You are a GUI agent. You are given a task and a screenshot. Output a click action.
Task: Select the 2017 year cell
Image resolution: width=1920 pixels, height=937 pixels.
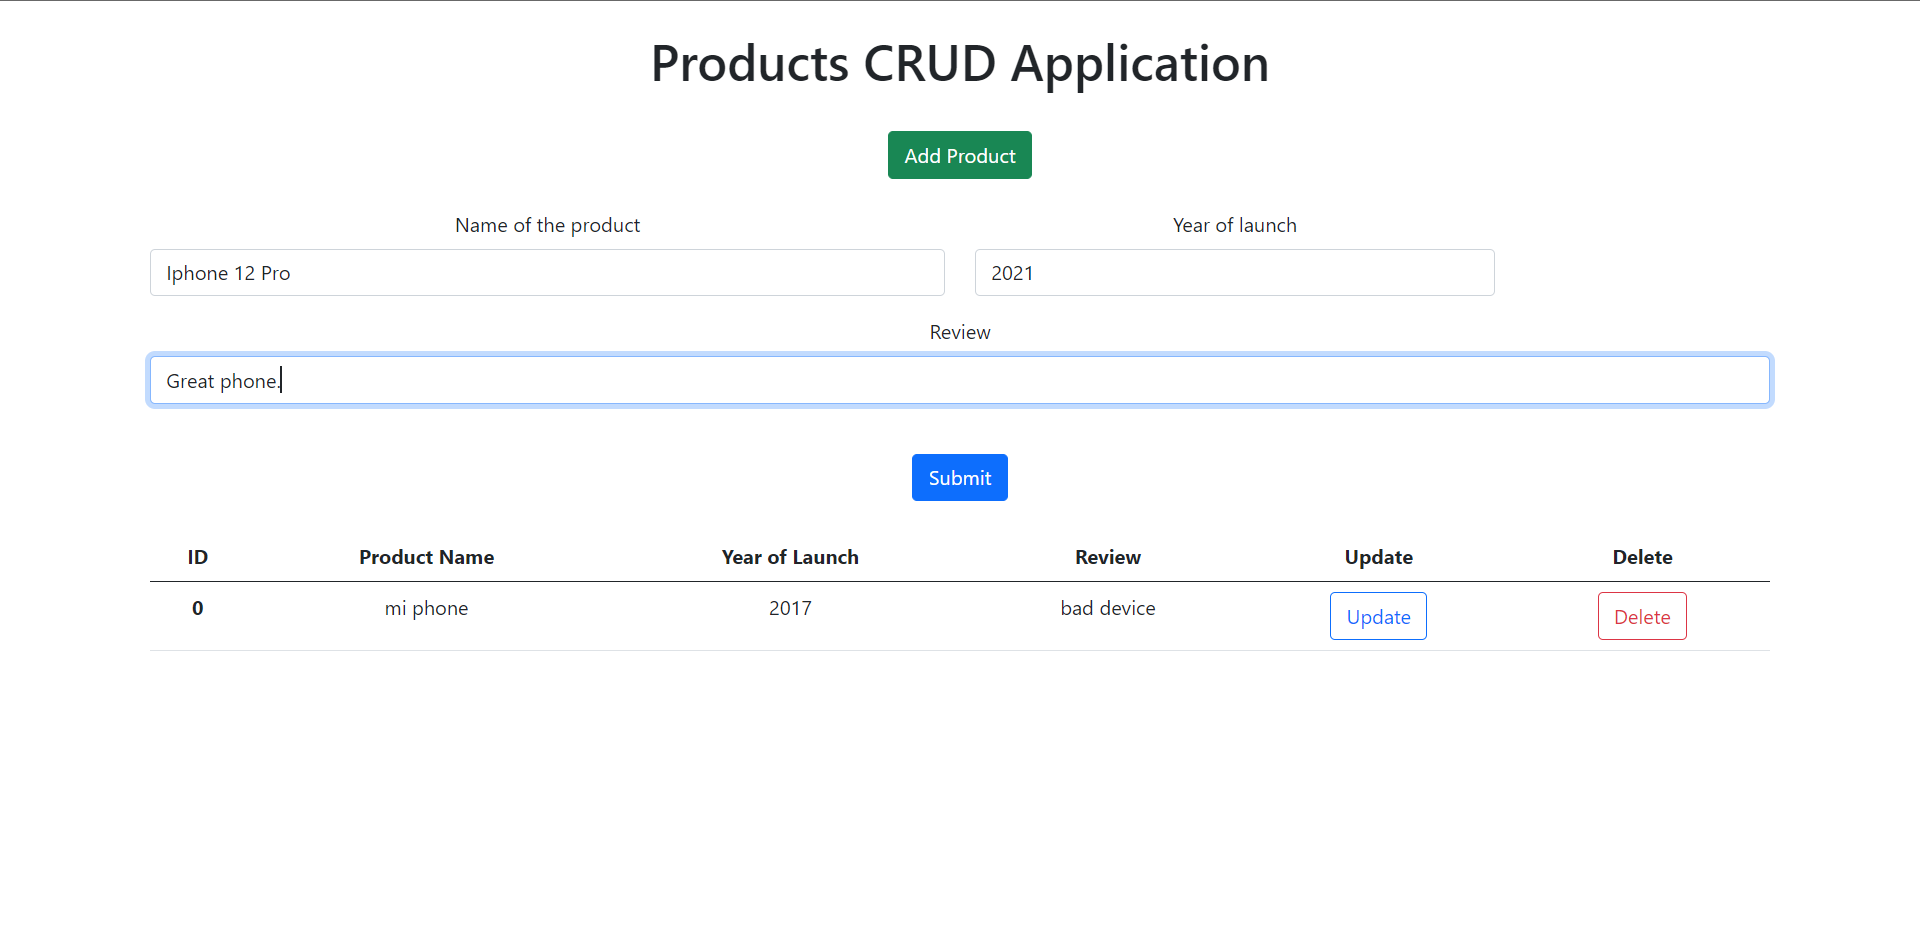[x=790, y=608]
